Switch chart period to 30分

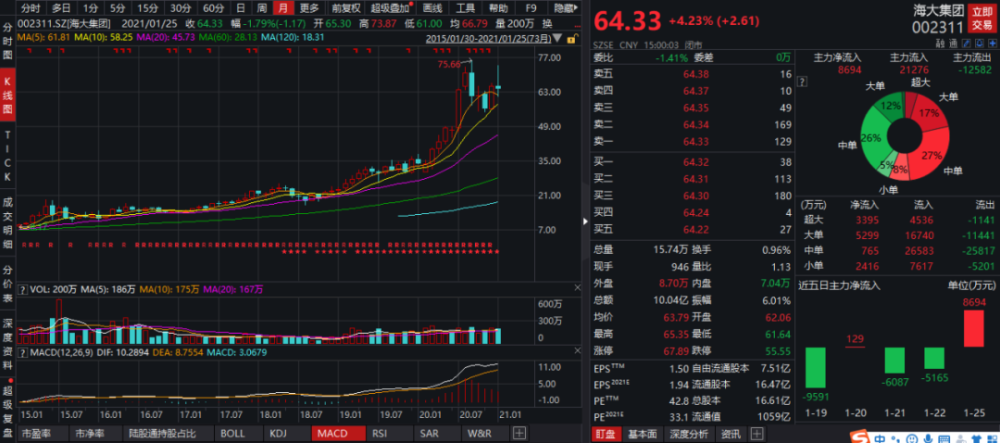tap(179, 8)
